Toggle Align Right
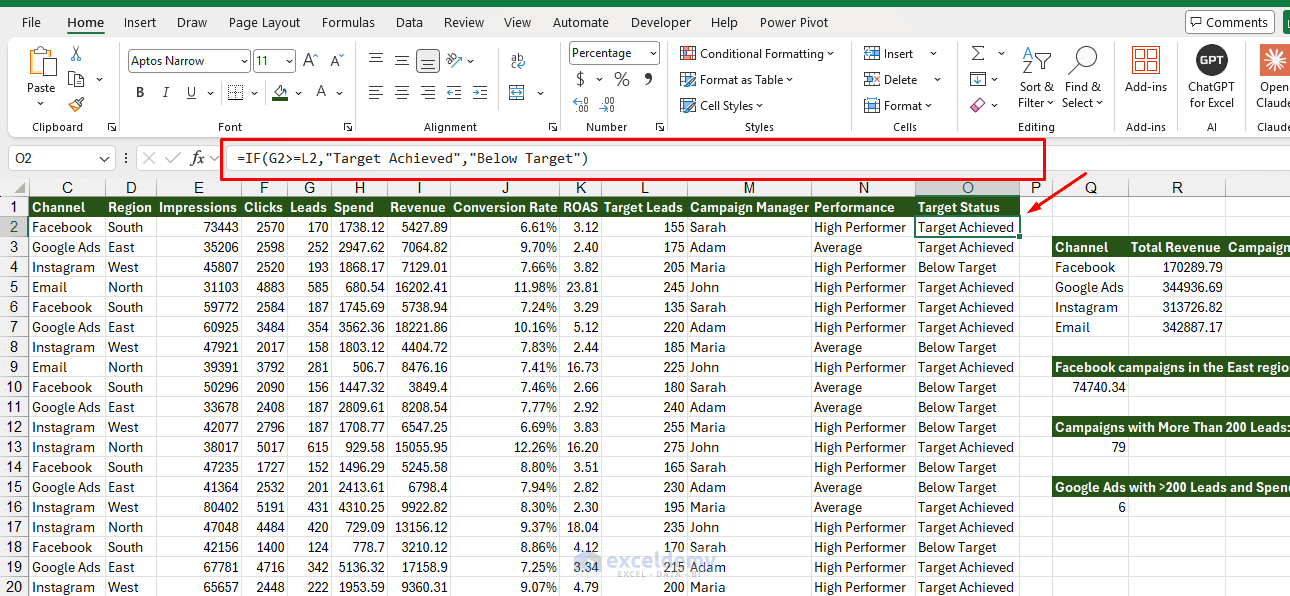1290x596 pixels. click(x=428, y=93)
